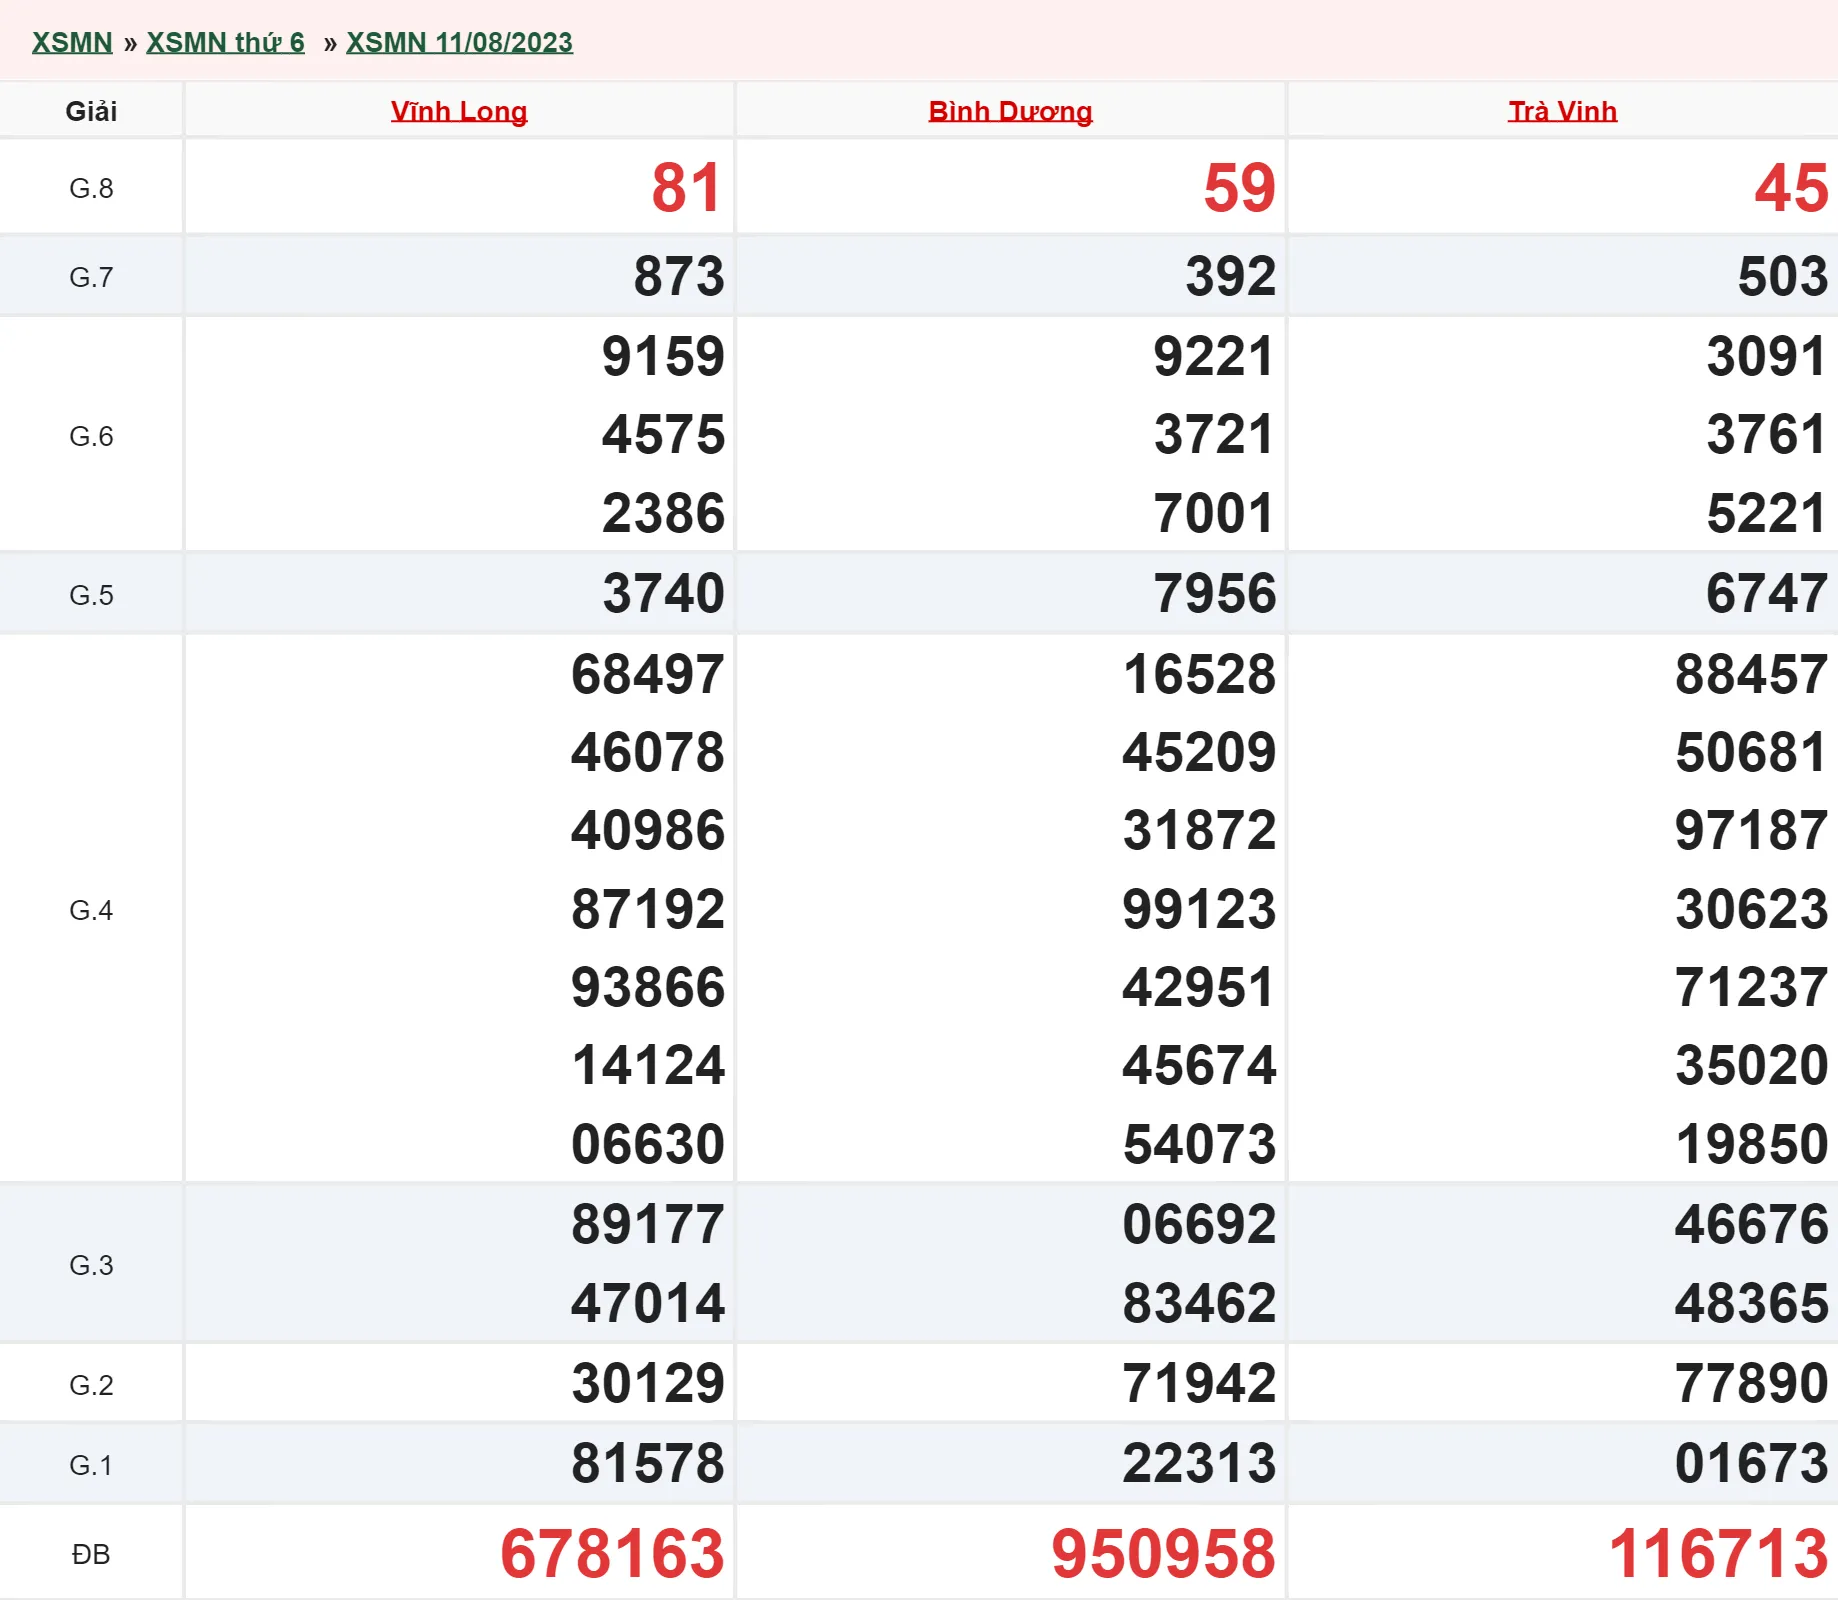
Task: Open the Bình Dương province link
Action: point(1010,111)
